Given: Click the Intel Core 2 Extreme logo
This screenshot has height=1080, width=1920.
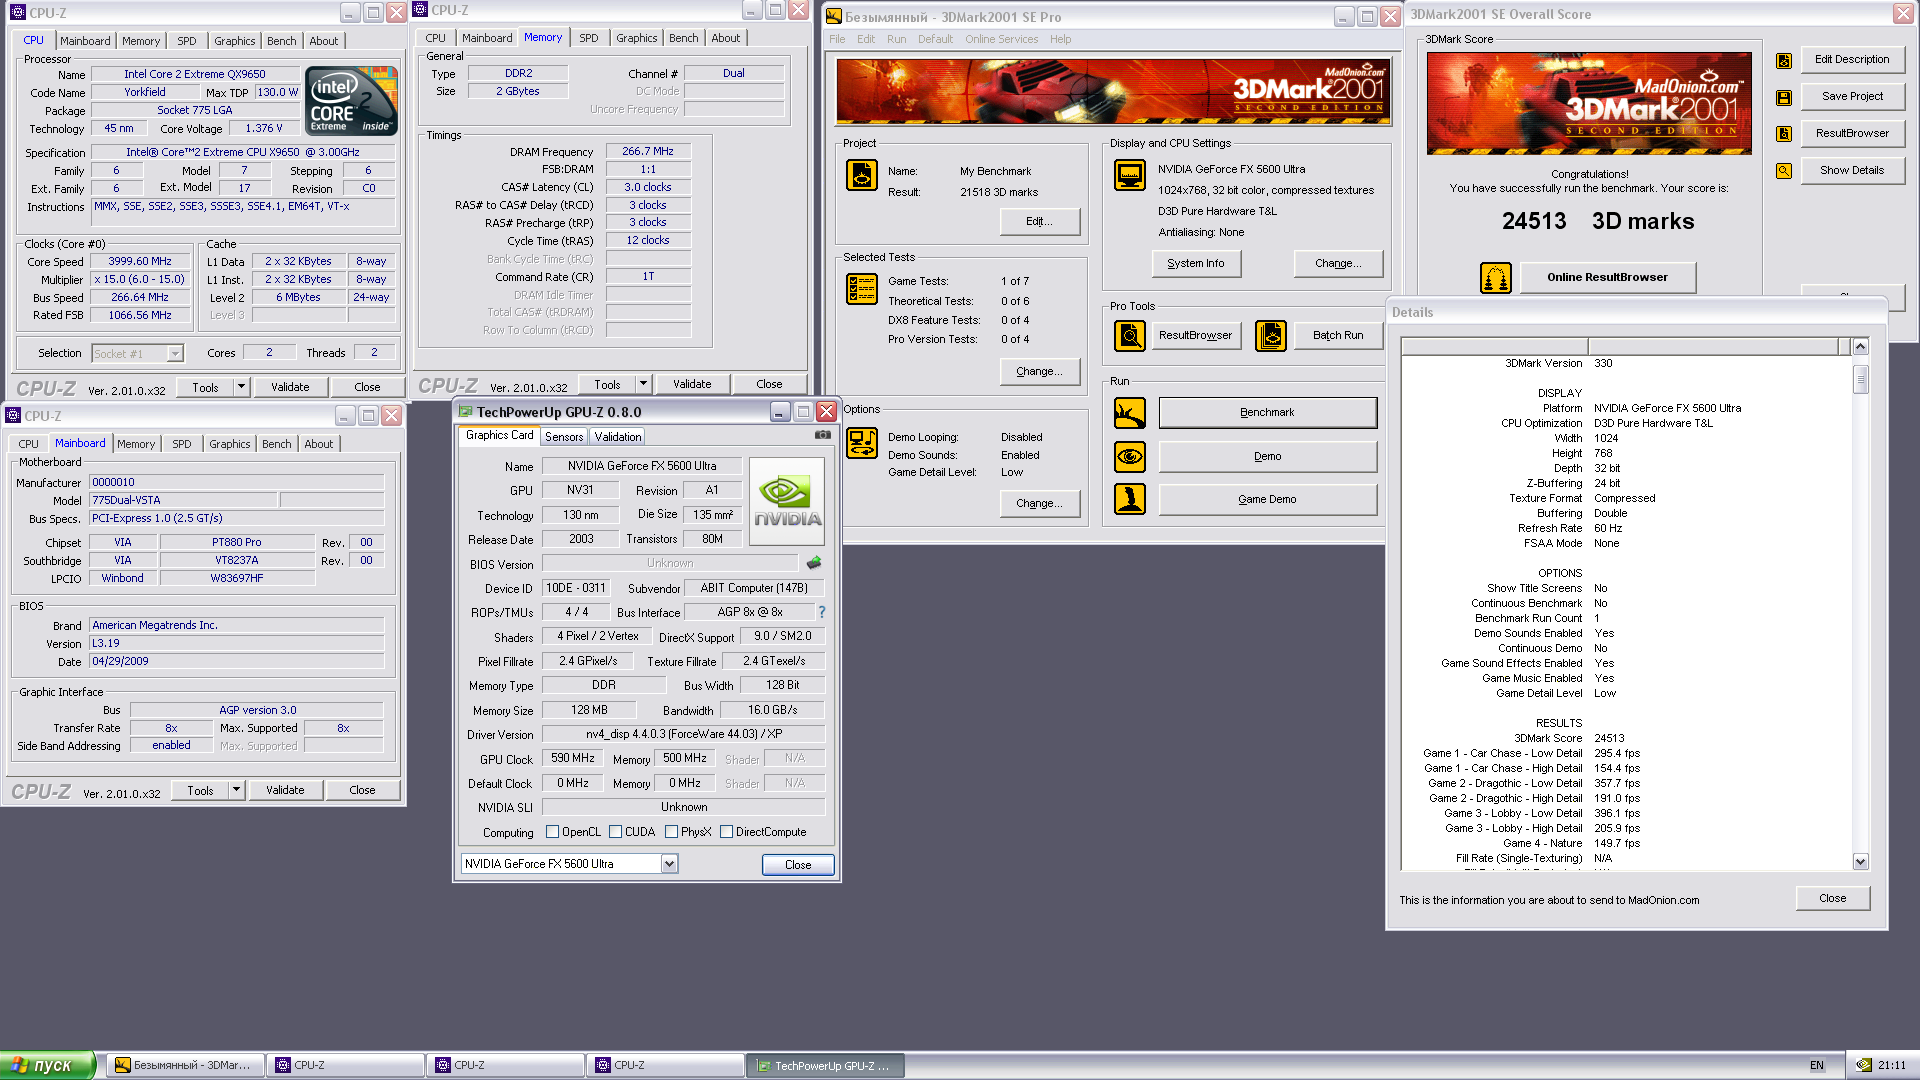Looking at the screenshot, I should [351, 101].
